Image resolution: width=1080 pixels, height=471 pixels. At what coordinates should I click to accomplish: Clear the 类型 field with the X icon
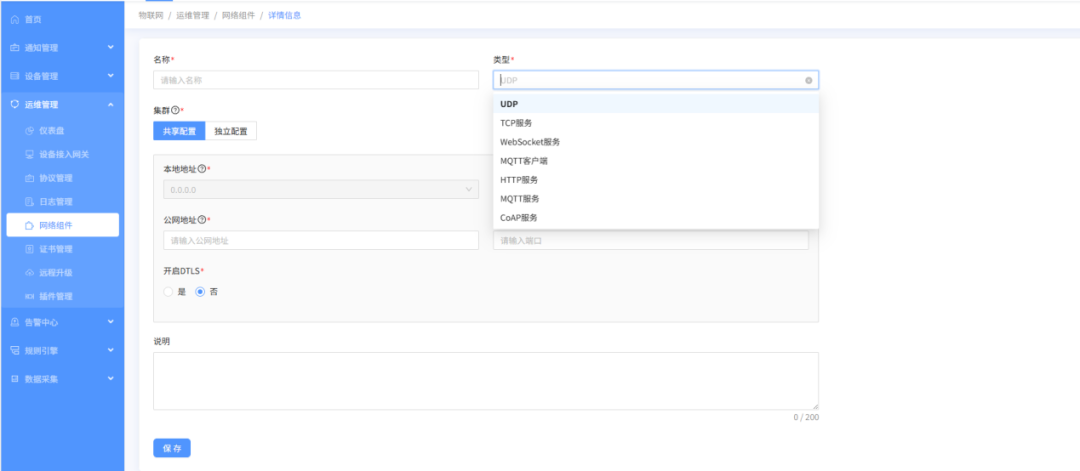(808, 81)
